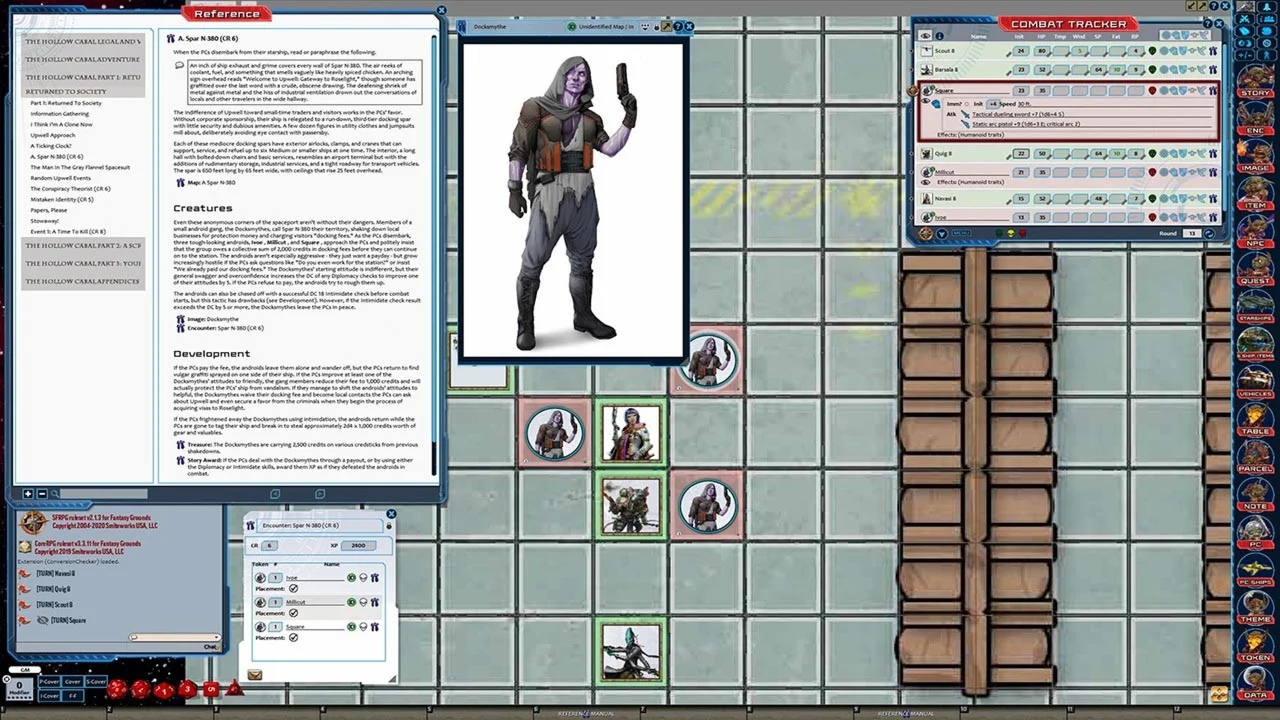Toggle Unidentified Map identification on Dockmythe image

point(571,27)
